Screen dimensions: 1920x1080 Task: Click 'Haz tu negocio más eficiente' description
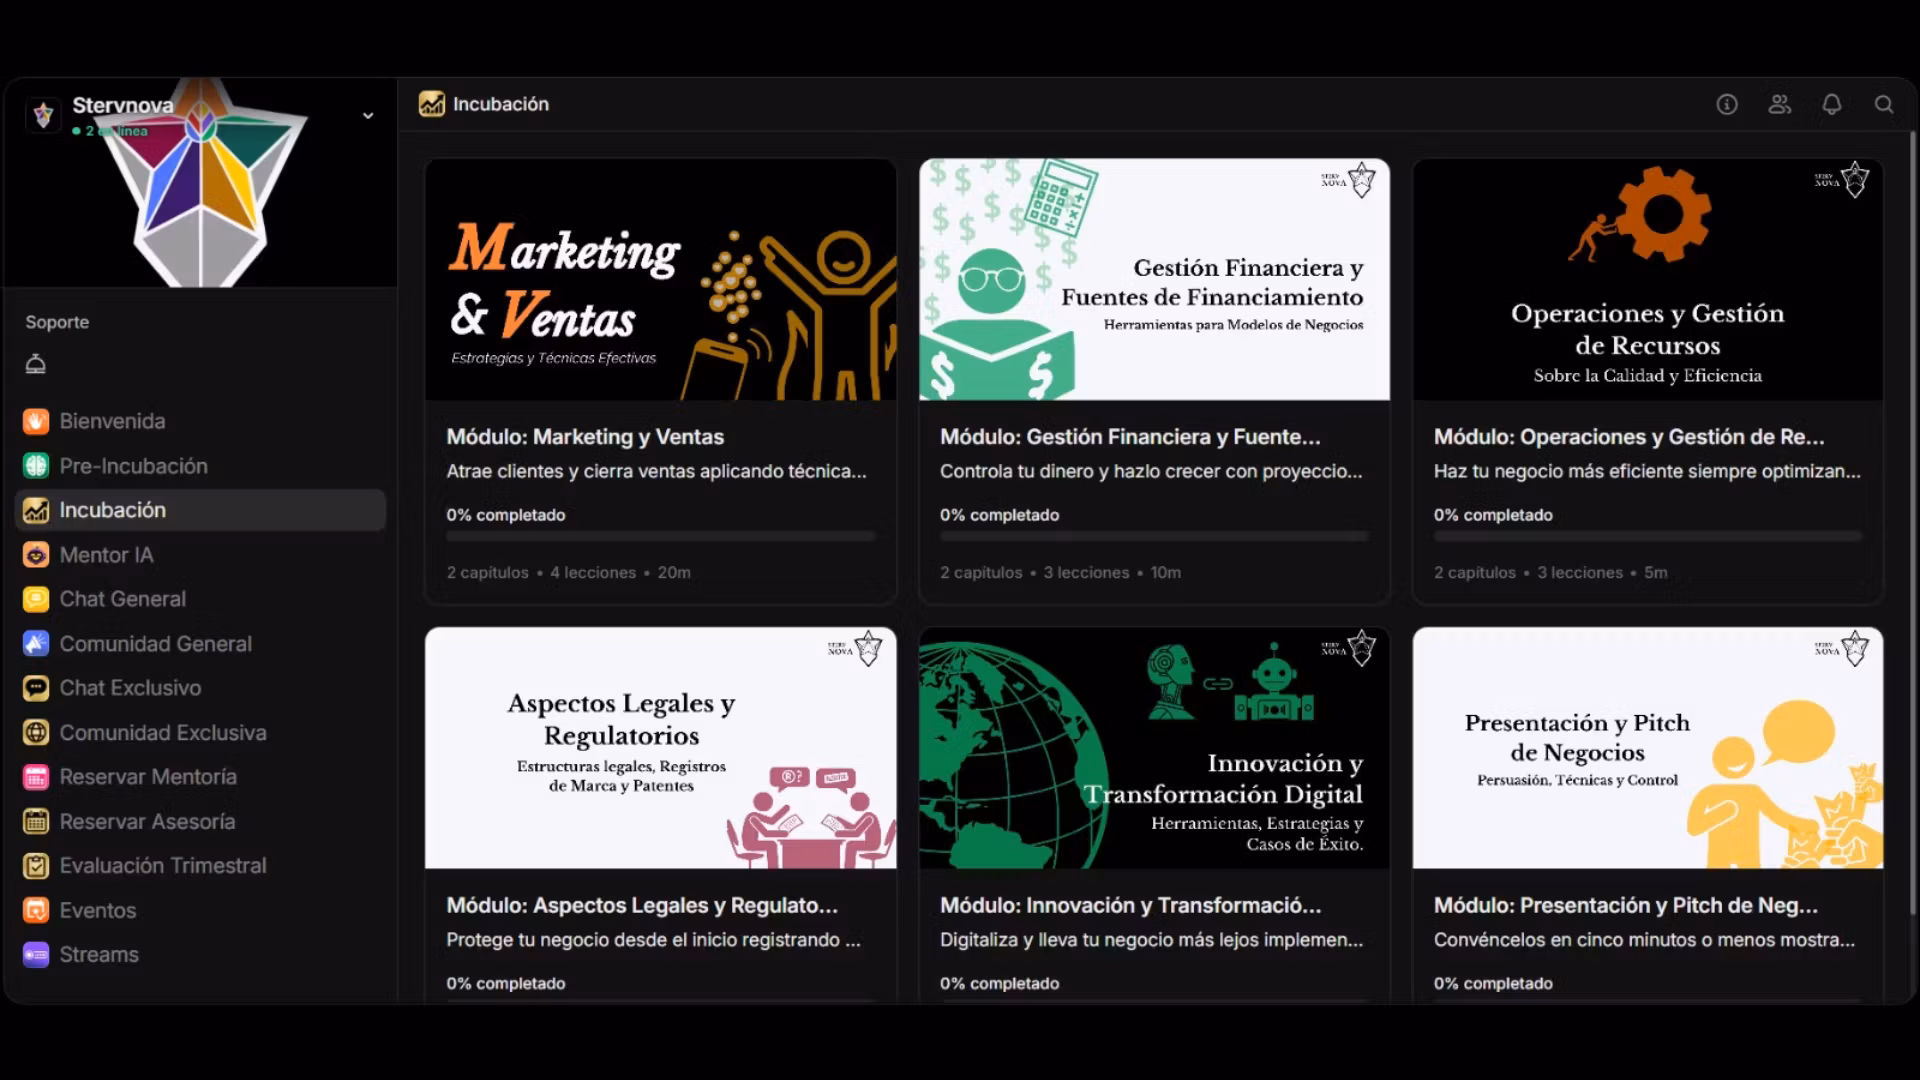coord(1647,472)
